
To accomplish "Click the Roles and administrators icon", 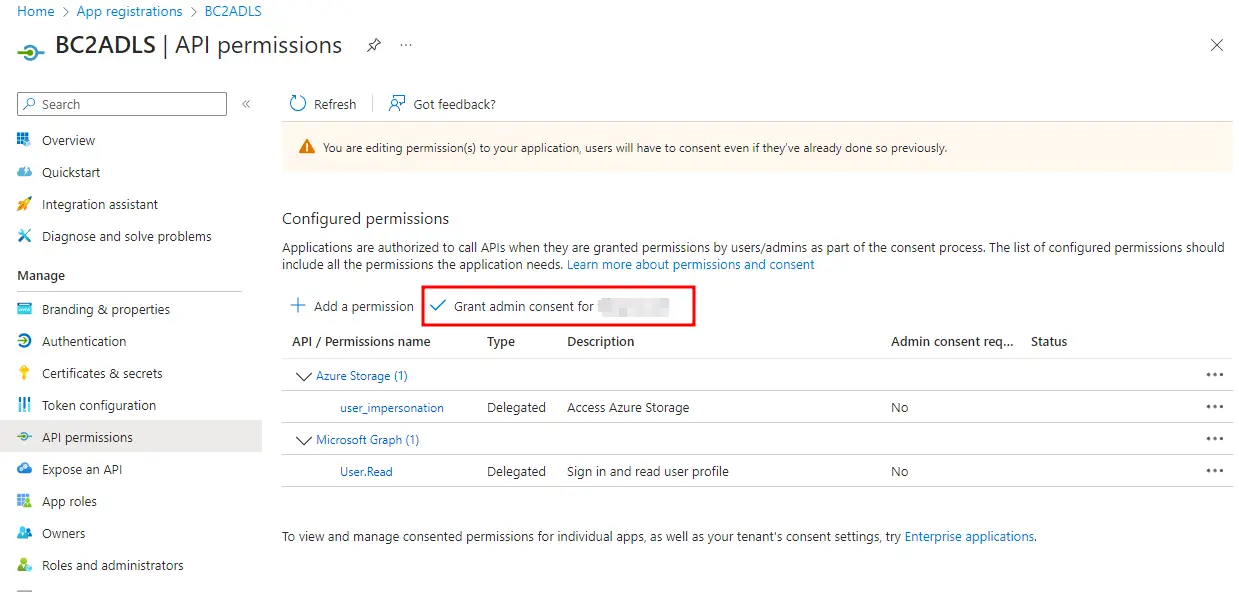I will pos(24,565).
